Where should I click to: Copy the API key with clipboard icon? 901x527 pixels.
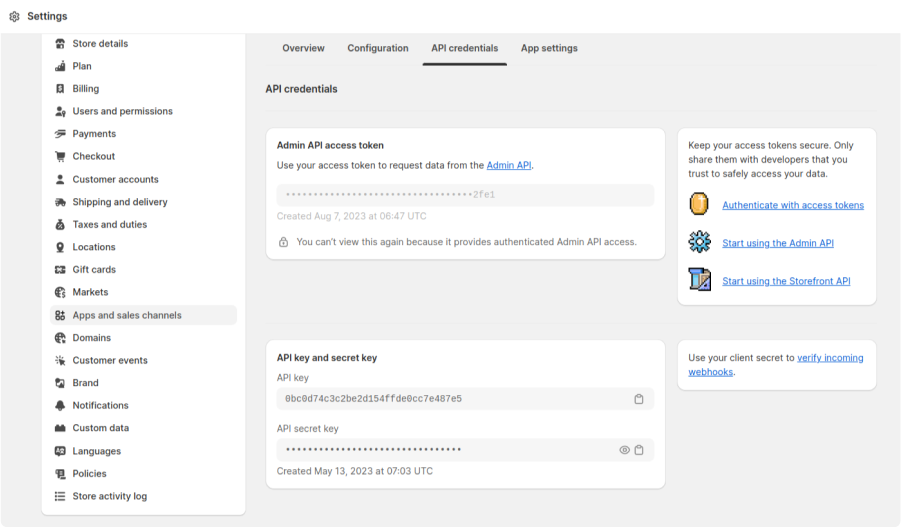tap(638, 399)
